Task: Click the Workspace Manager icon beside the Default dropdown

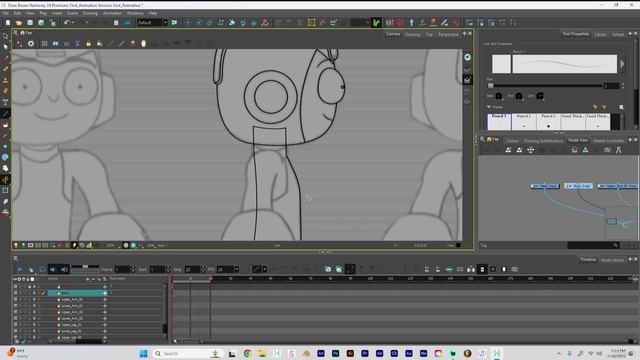Action: coord(174,23)
